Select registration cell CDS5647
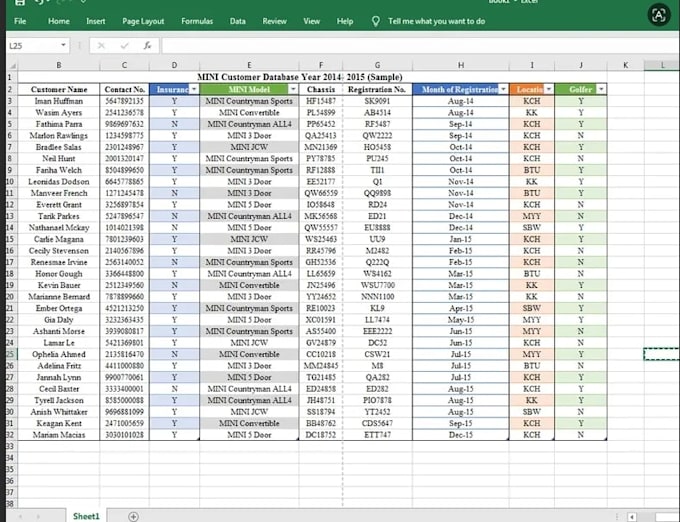Viewport: 680px width, 522px height. [377, 423]
